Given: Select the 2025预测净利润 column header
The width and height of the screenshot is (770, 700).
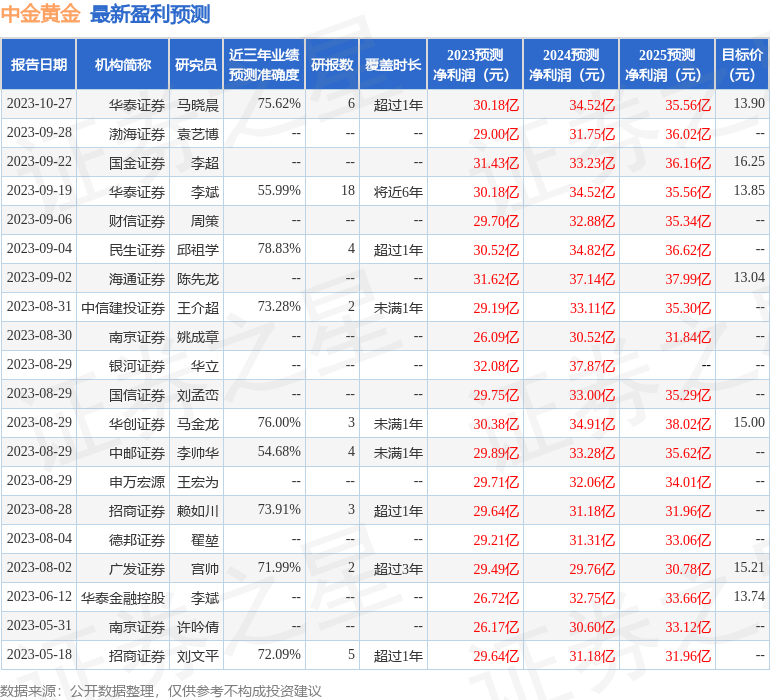Looking at the screenshot, I should (667, 64).
